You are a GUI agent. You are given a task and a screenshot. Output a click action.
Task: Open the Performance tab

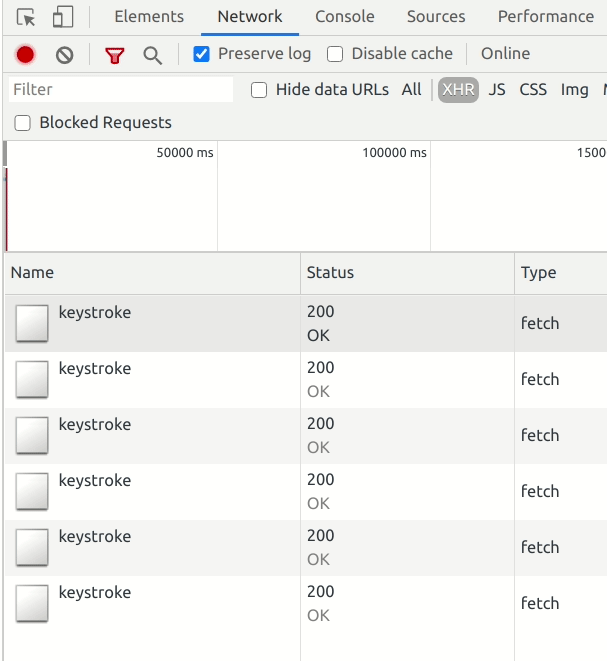point(546,16)
